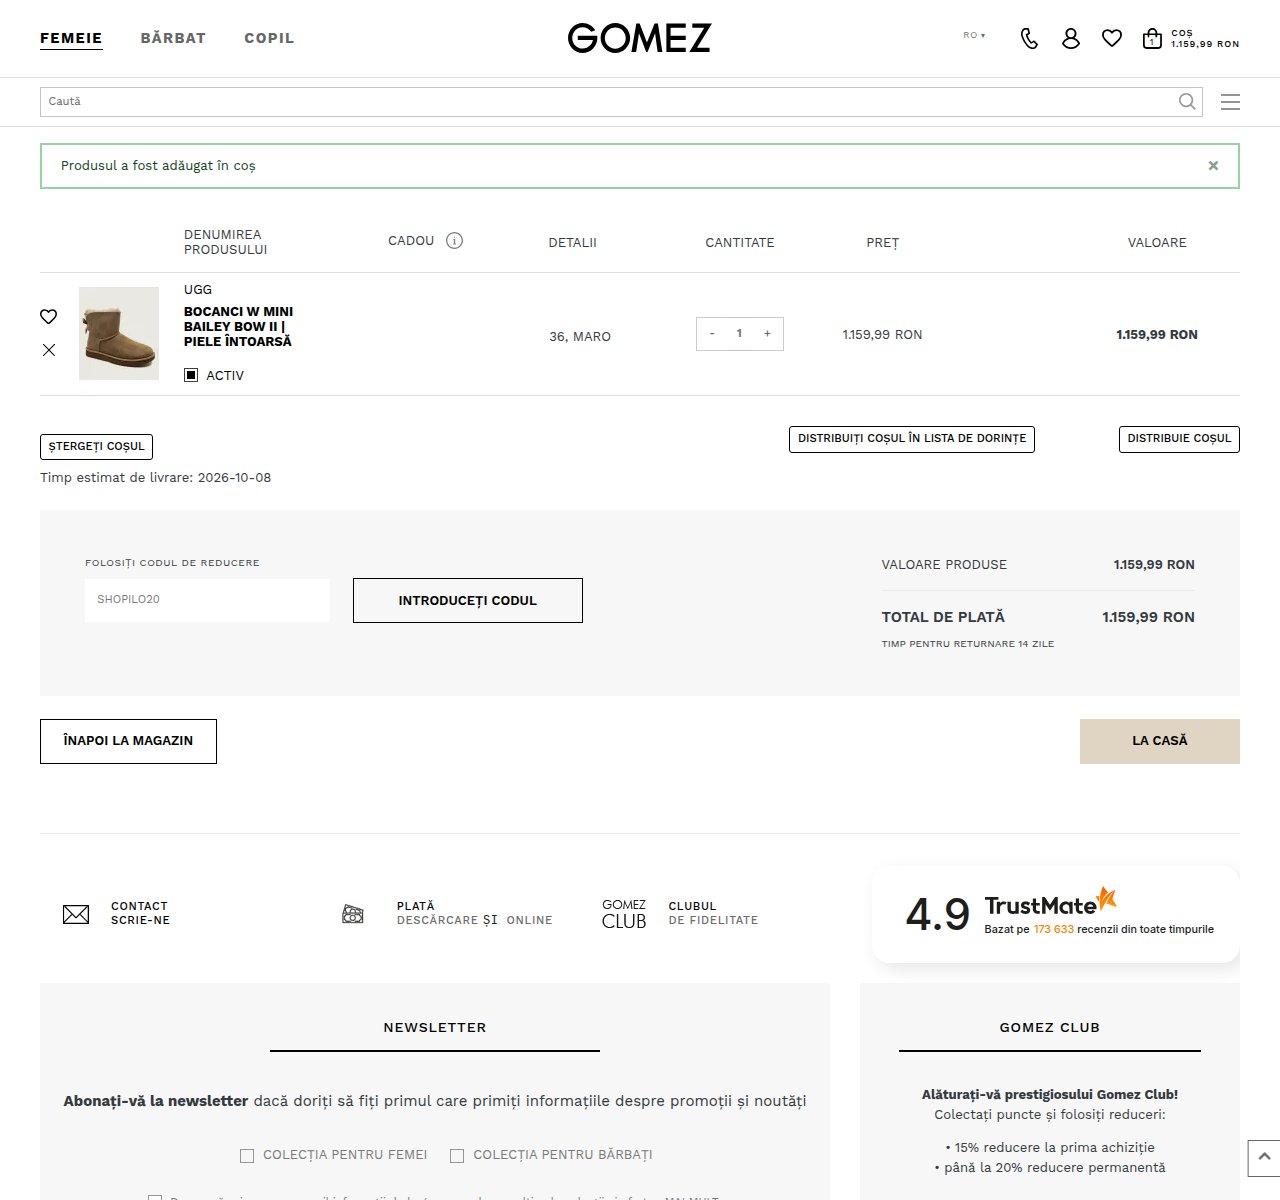This screenshot has height=1200, width=1280.
Task: Click the 'Clubul de fidelitate' link
Action: tap(713, 913)
